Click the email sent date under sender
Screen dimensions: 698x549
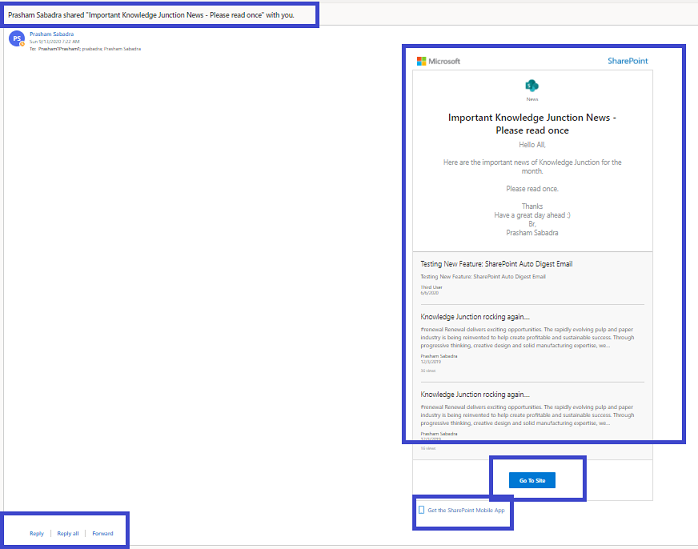[54, 41]
